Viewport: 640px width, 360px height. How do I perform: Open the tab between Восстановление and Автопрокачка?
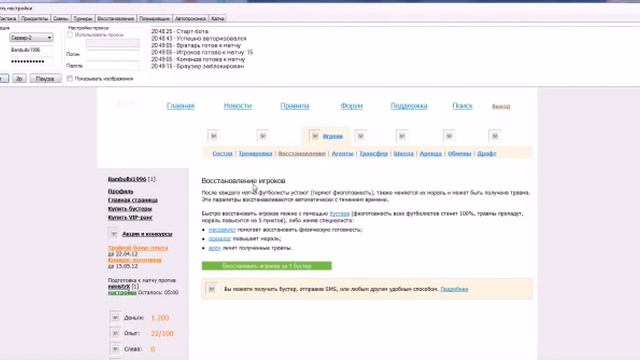[x=154, y=18]
